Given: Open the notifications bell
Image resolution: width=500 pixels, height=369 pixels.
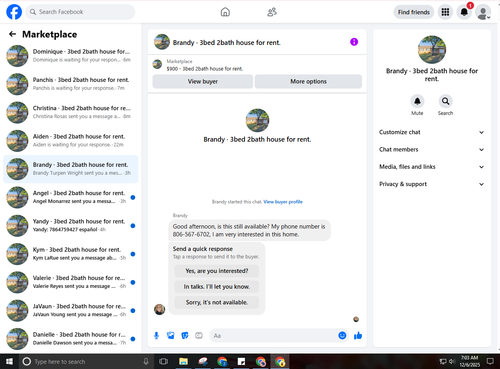Looking at the screenshot, I should [x=464, y=12].
